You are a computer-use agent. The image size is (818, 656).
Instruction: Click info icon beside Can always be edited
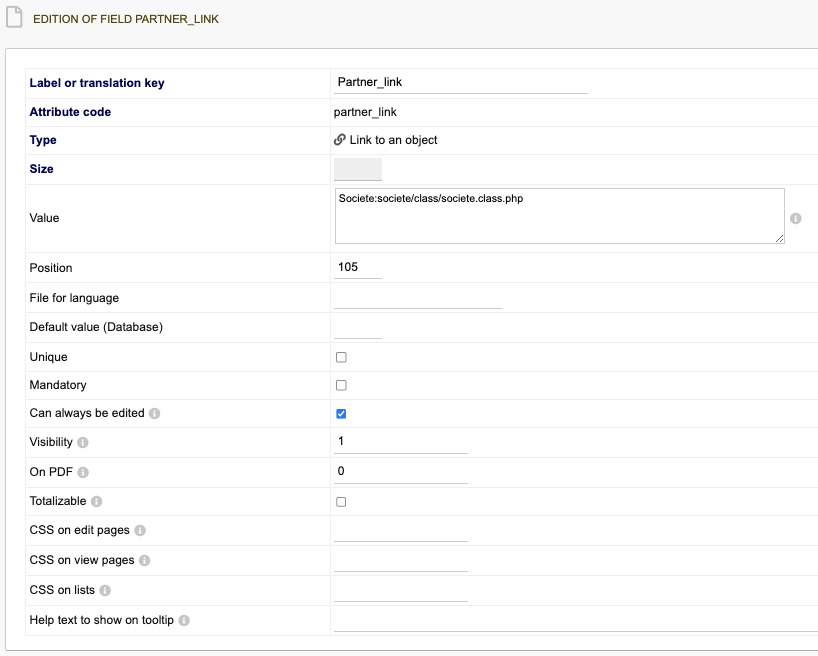tap(154, 413)
